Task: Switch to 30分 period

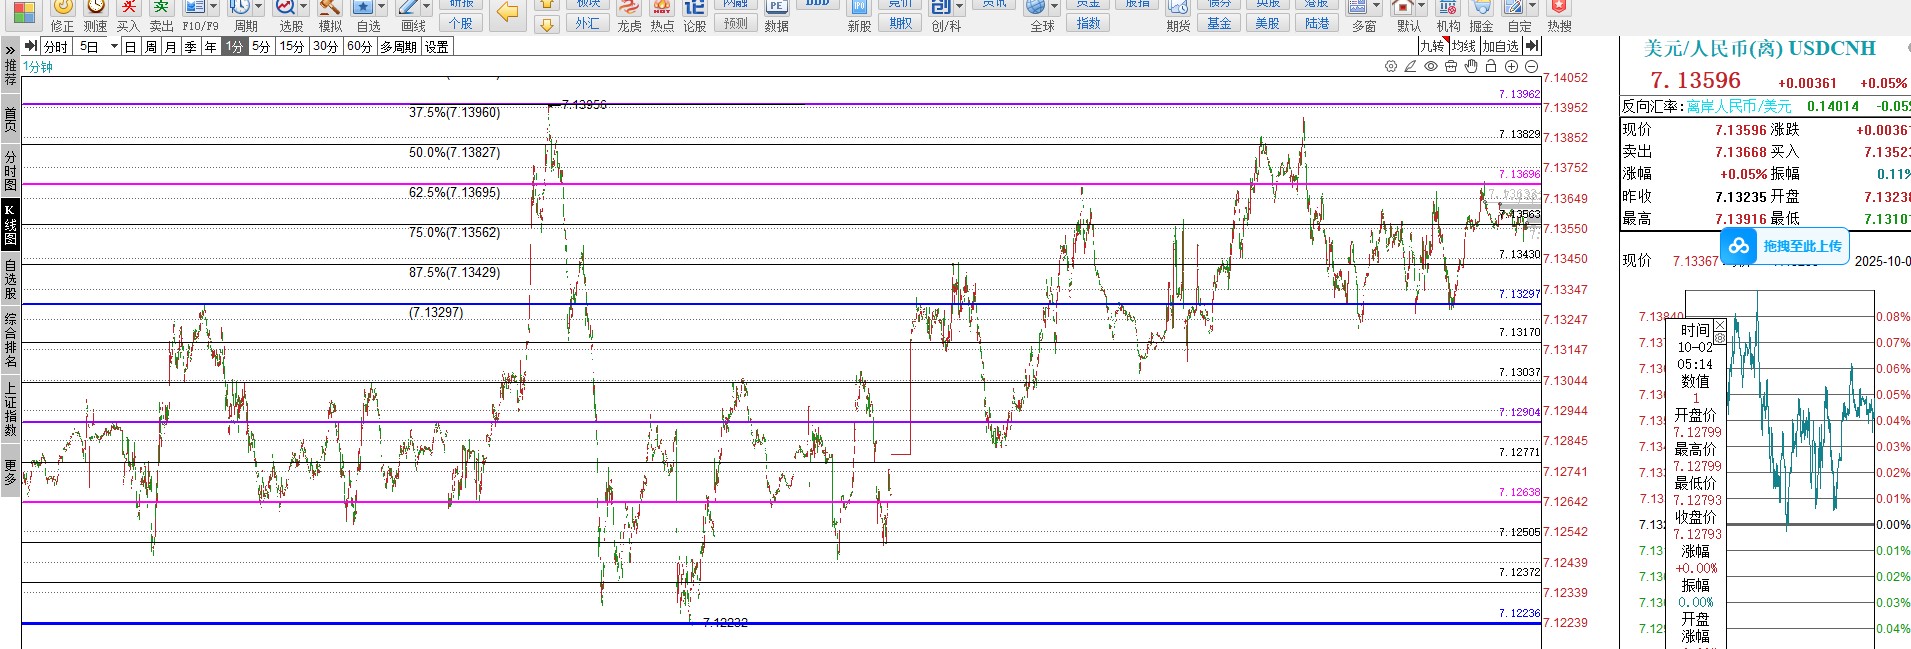Action: click(325, 46)
